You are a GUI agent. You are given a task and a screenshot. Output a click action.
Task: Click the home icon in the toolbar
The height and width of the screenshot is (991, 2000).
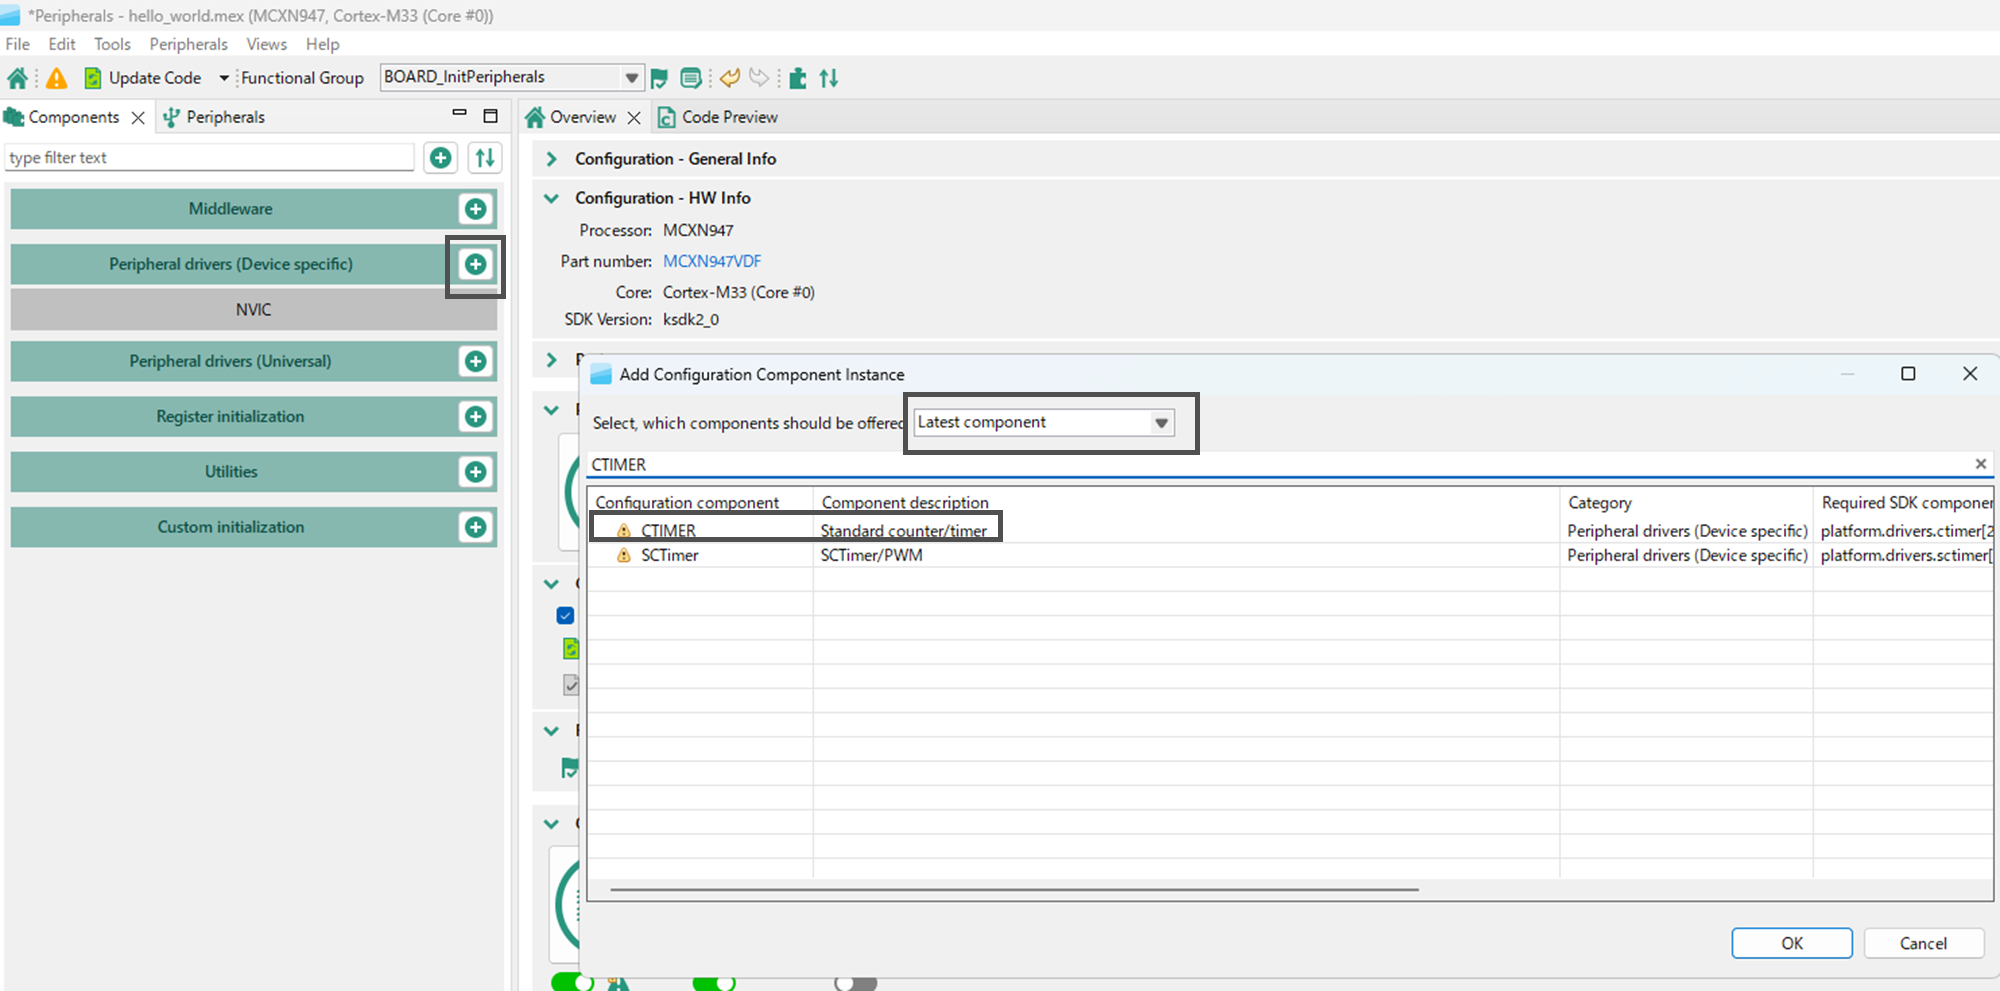[18, 78]
